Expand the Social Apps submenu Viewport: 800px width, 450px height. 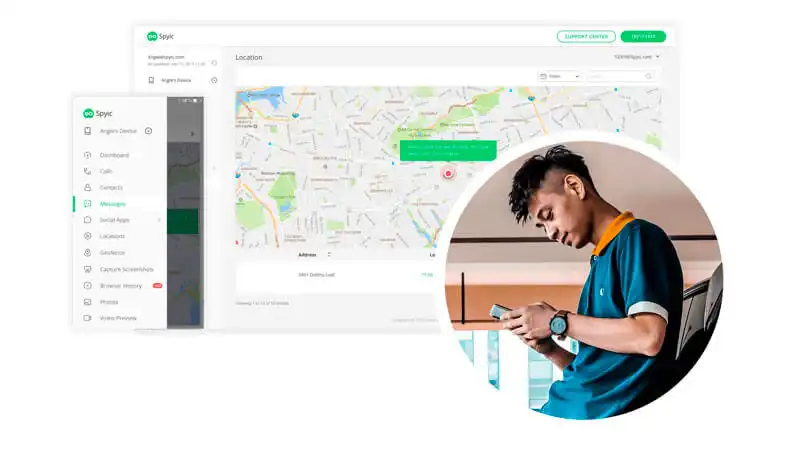(x=159, y=220)
